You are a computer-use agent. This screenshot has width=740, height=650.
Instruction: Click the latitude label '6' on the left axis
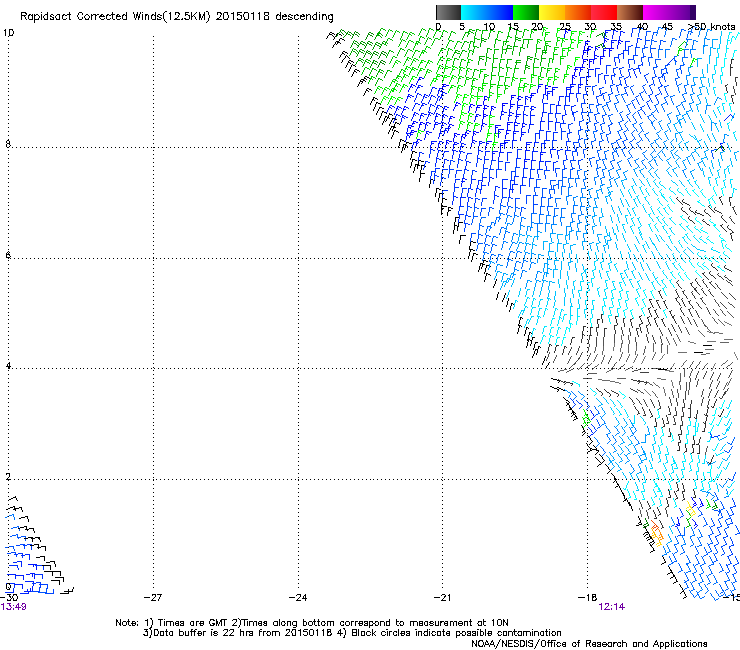coord(8,255)
